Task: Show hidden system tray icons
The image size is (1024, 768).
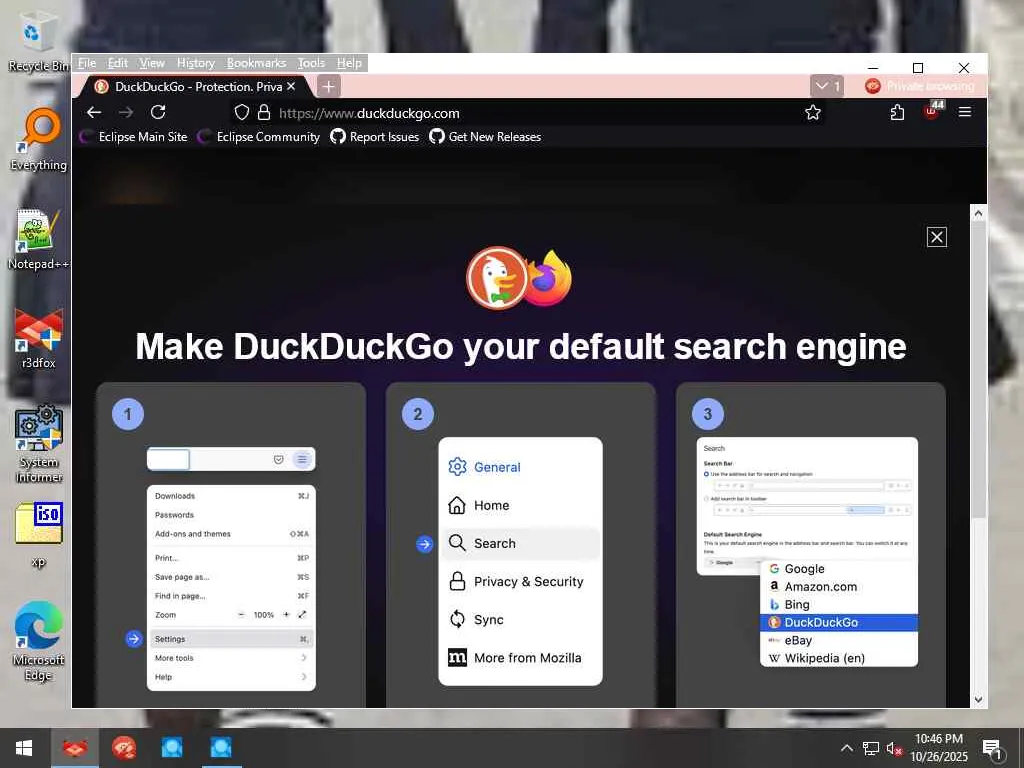Action: click(846, 748)
